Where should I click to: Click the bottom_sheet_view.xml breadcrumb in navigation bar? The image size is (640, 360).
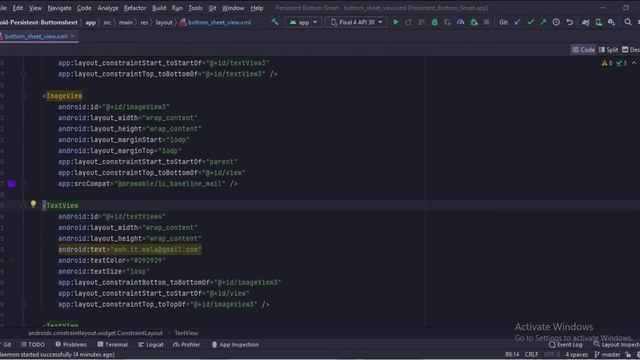(x=216, y=22)
